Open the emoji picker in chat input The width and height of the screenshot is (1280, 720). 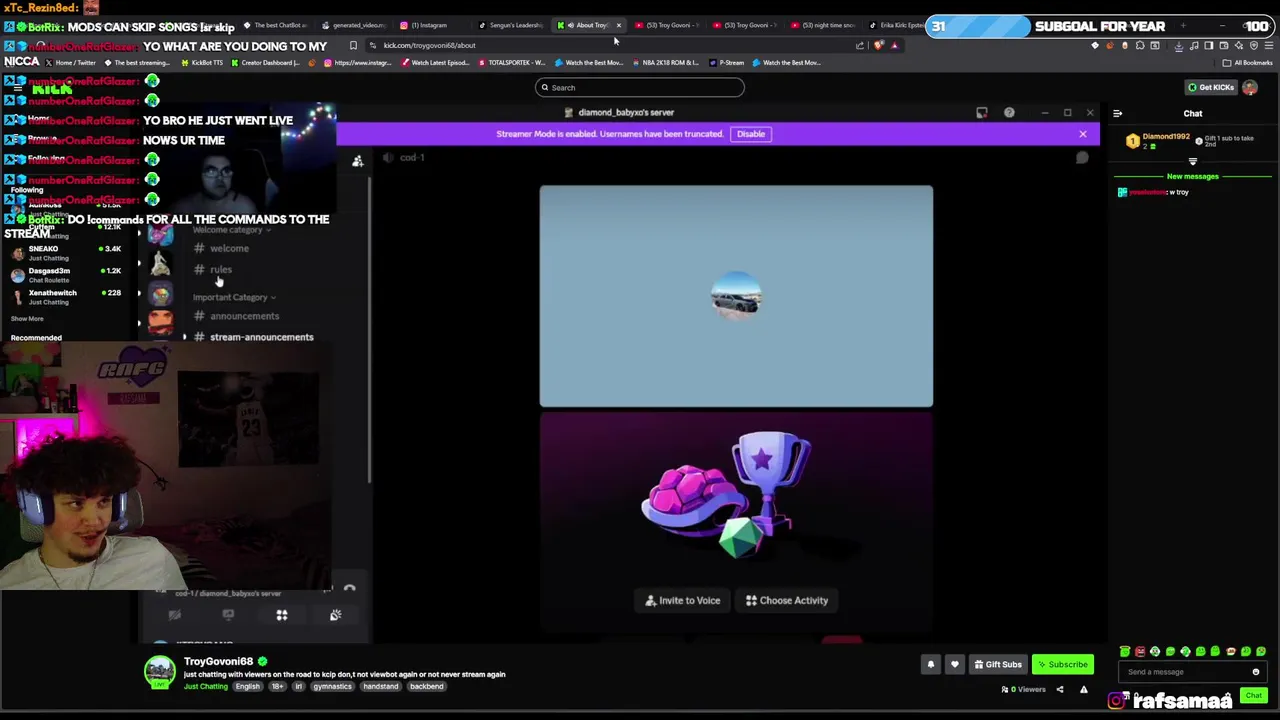(1256, 672)
